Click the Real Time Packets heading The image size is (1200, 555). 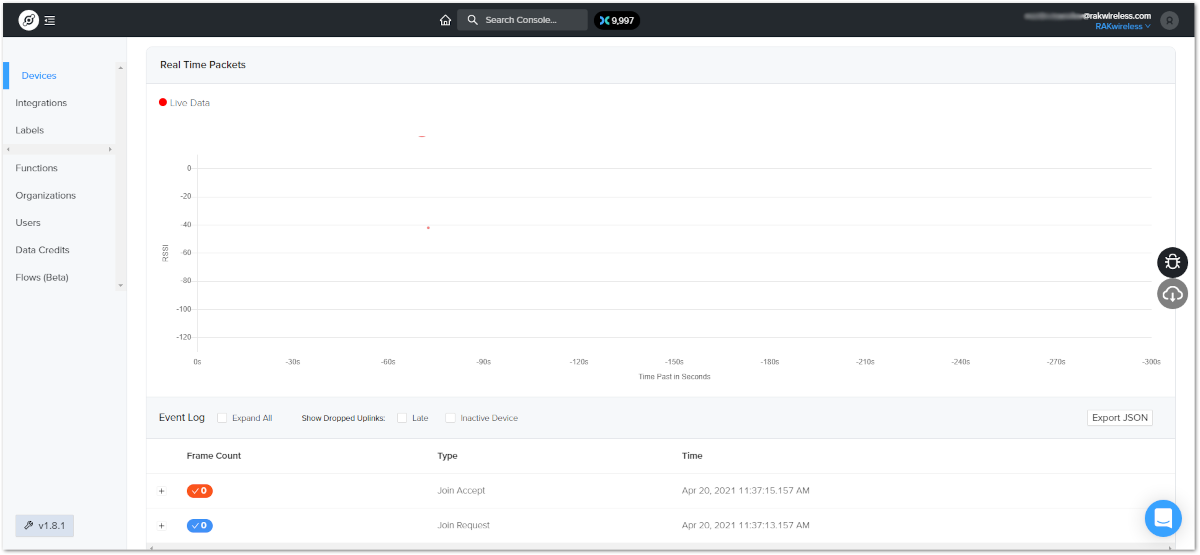click(203, 65)
